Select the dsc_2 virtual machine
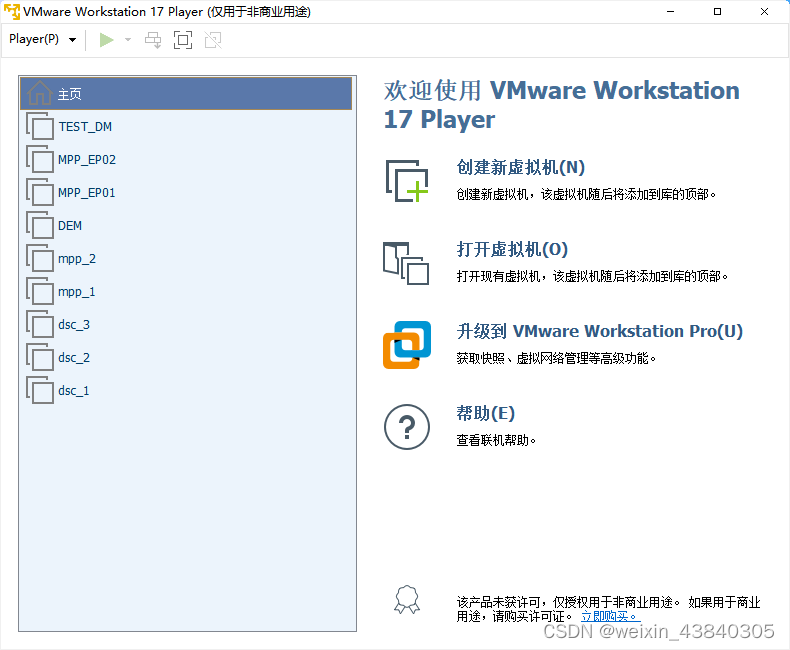 [x=186, y=358]
